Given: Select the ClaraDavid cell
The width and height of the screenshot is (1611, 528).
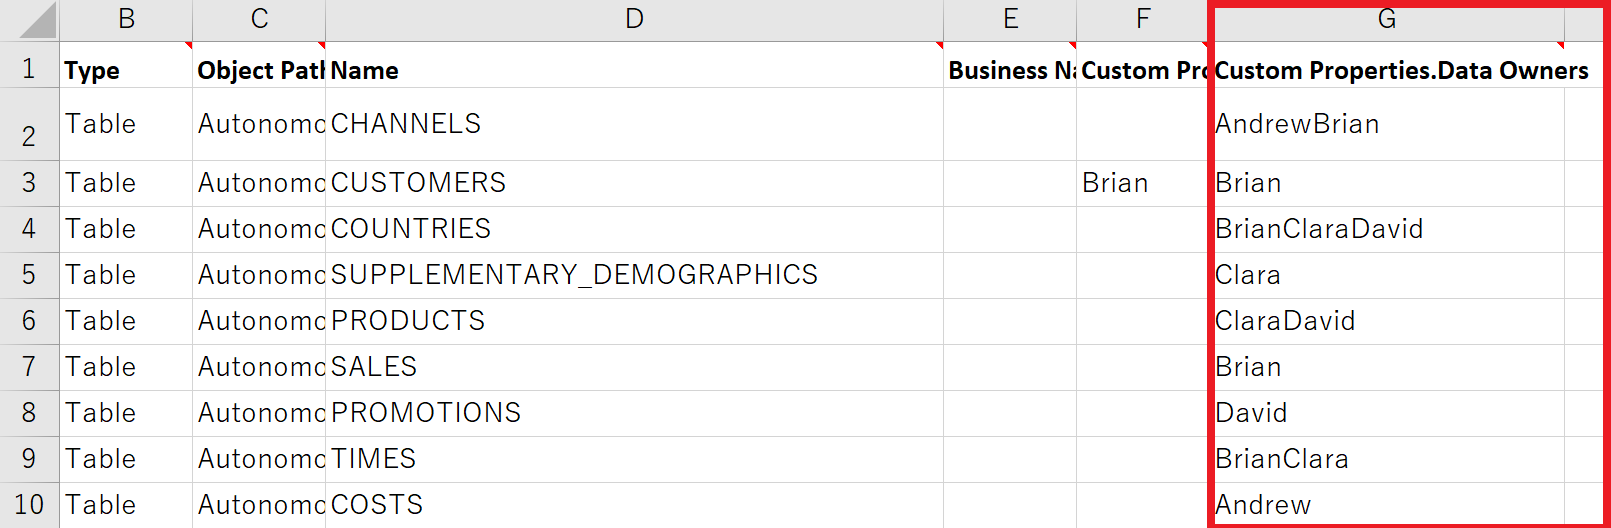Looking at the screenshot, I should [x=1386, y=321].
